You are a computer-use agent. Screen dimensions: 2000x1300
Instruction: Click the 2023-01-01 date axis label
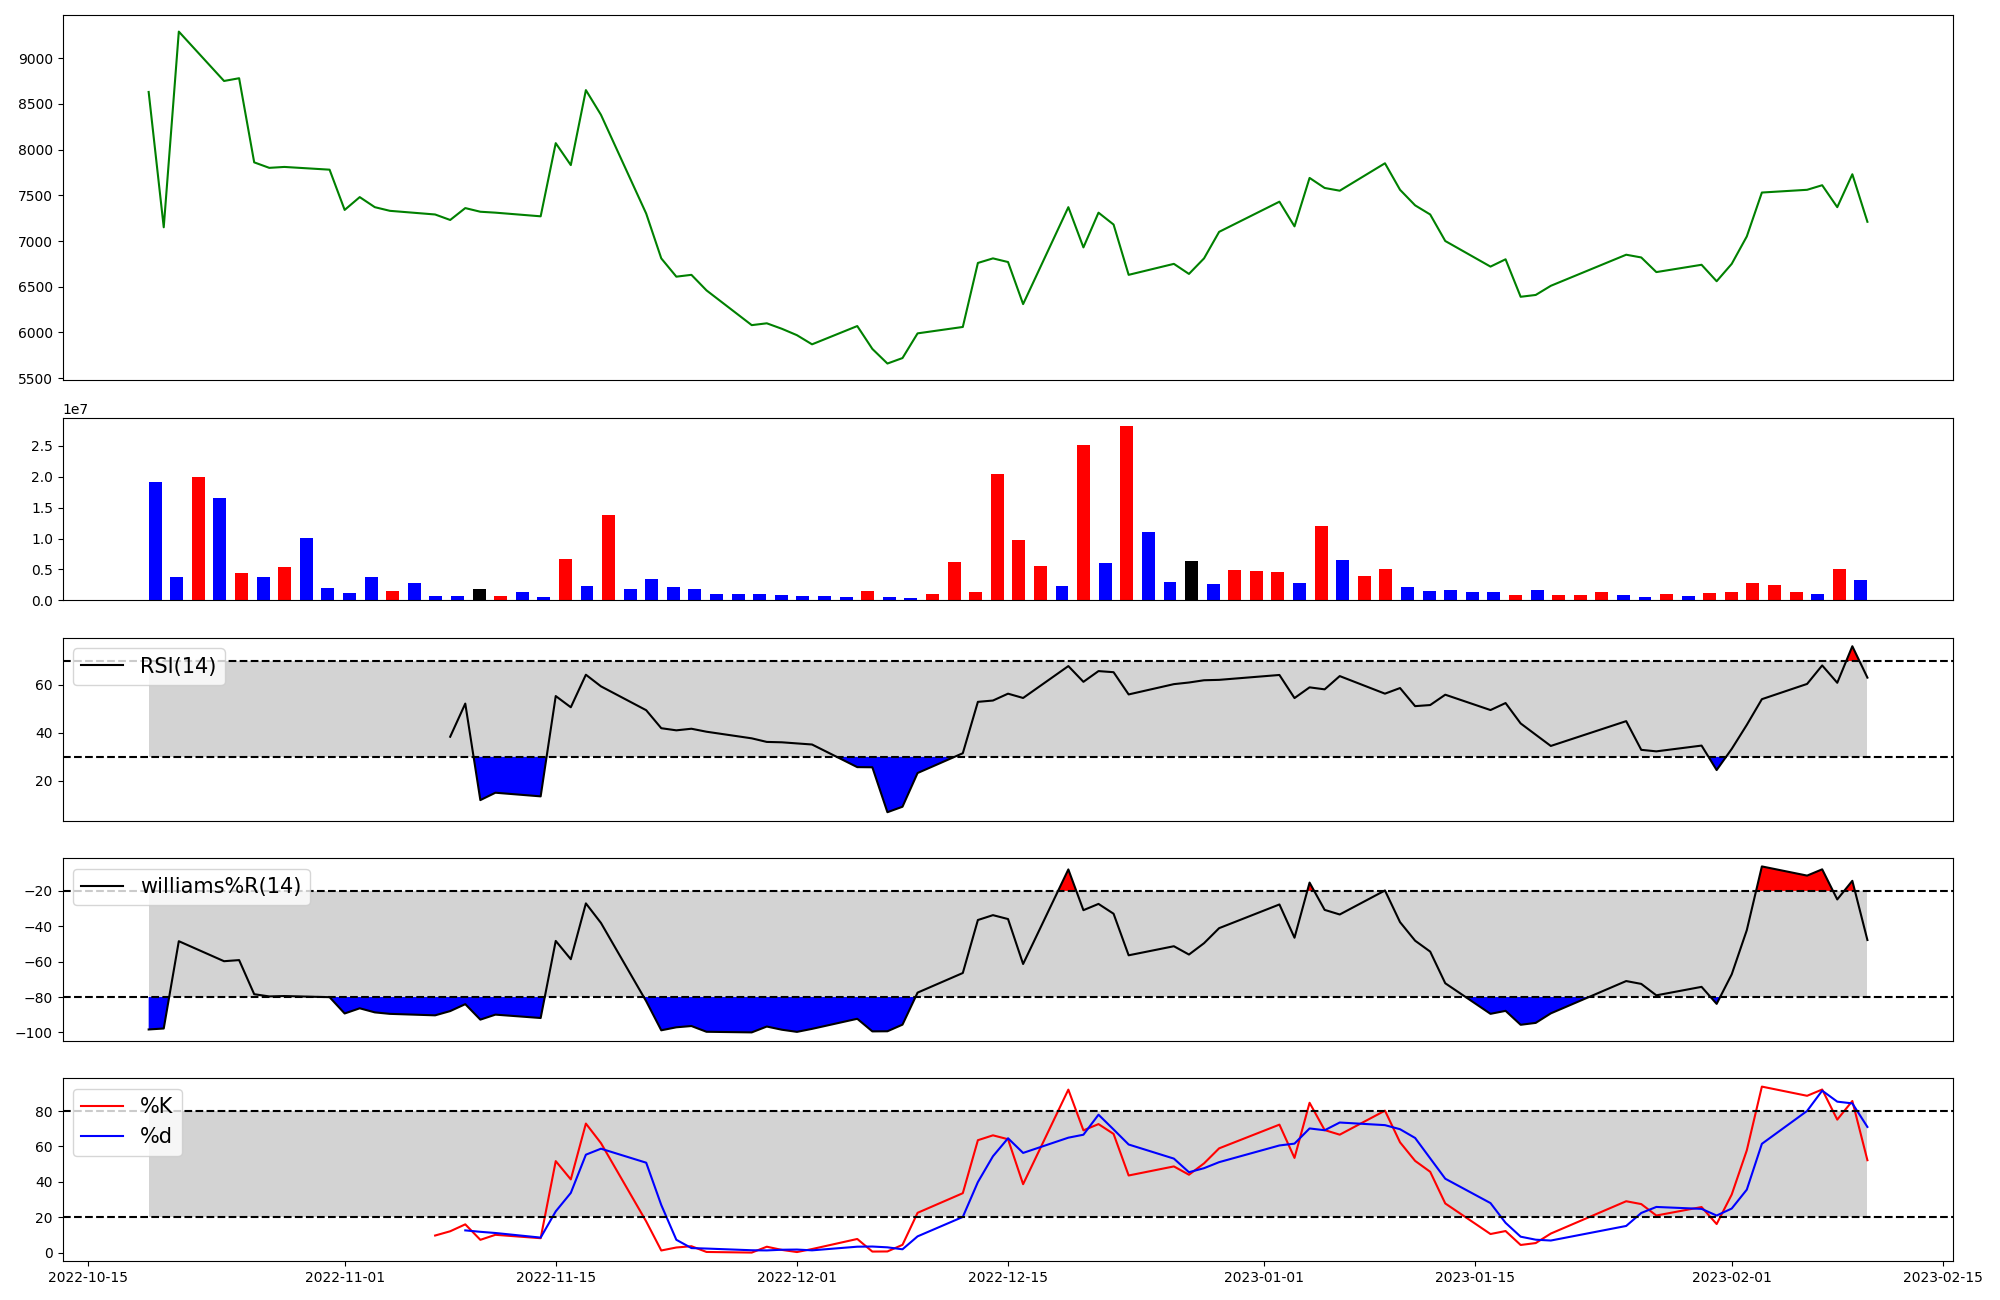[1264, 1277]
